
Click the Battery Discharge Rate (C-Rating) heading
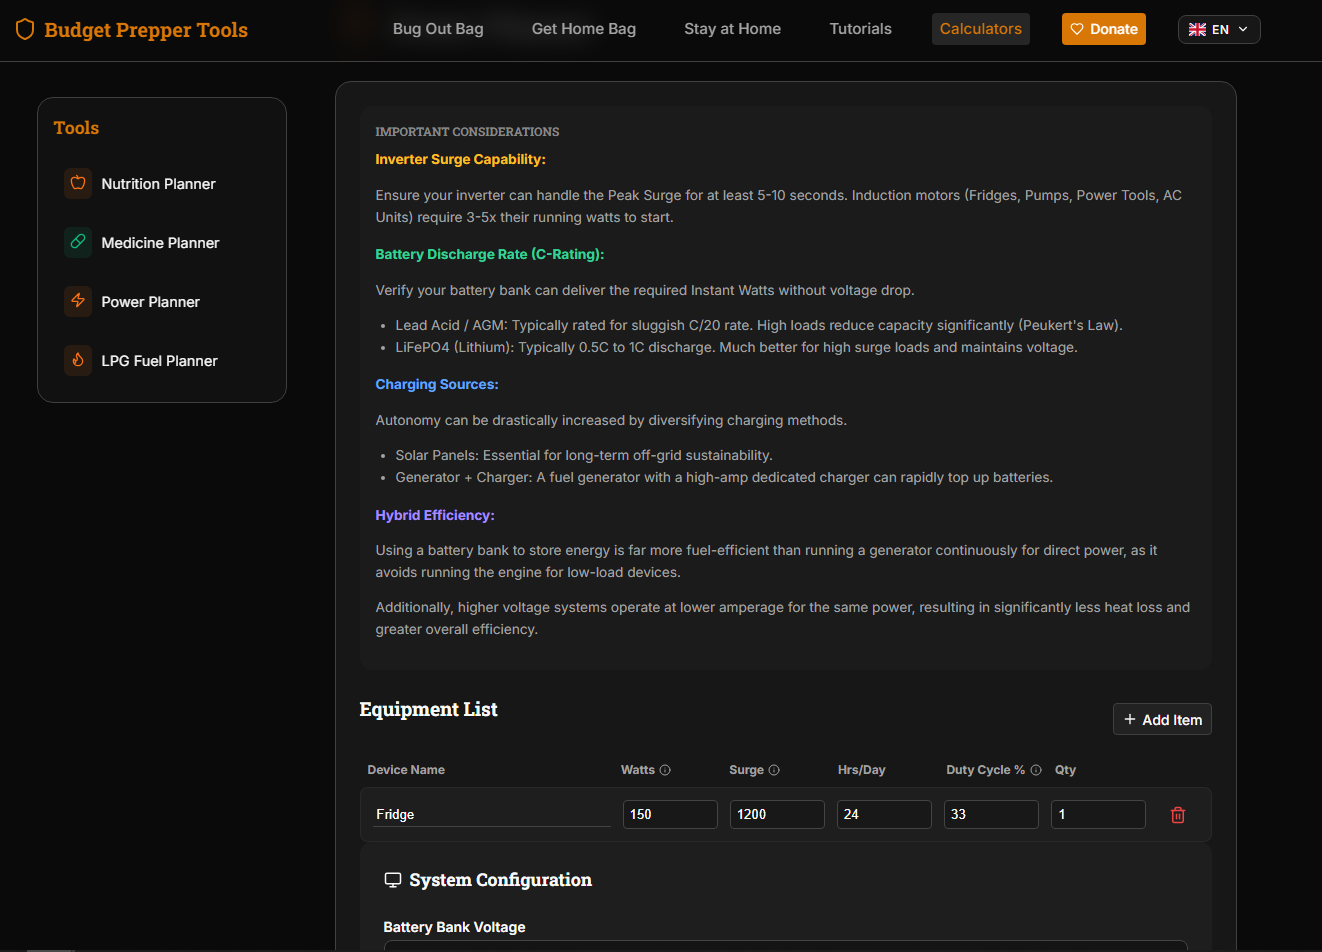coord(490,254)
